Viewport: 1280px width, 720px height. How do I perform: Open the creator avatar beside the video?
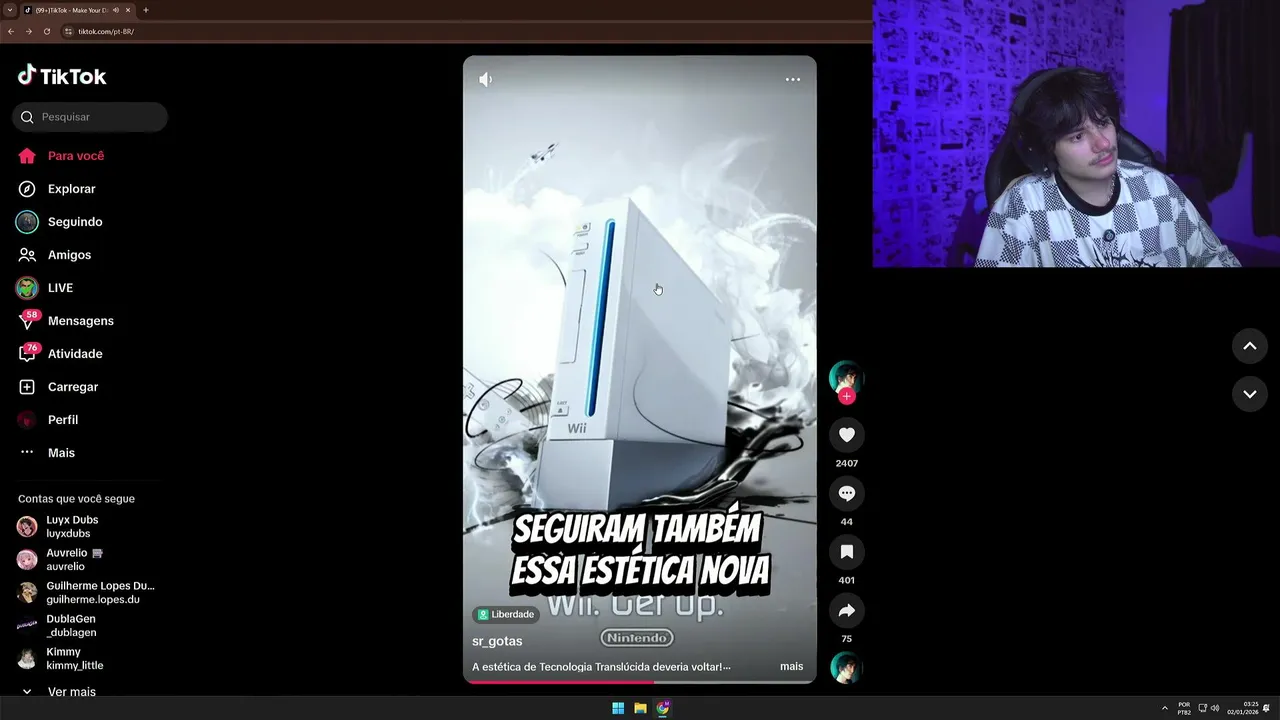click(x=846, y=376)
